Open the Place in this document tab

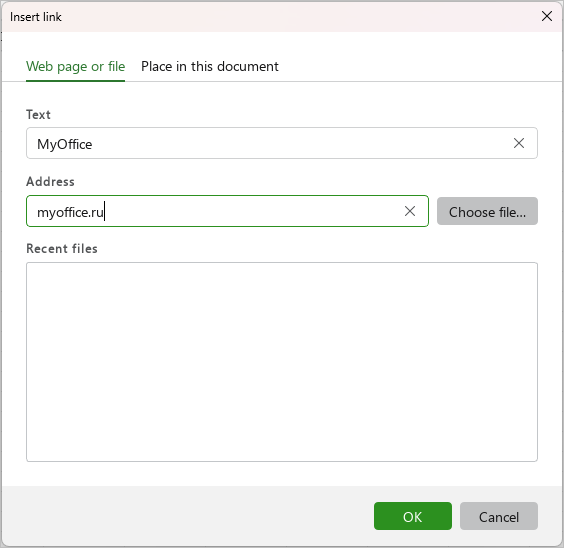click(210, 67)
